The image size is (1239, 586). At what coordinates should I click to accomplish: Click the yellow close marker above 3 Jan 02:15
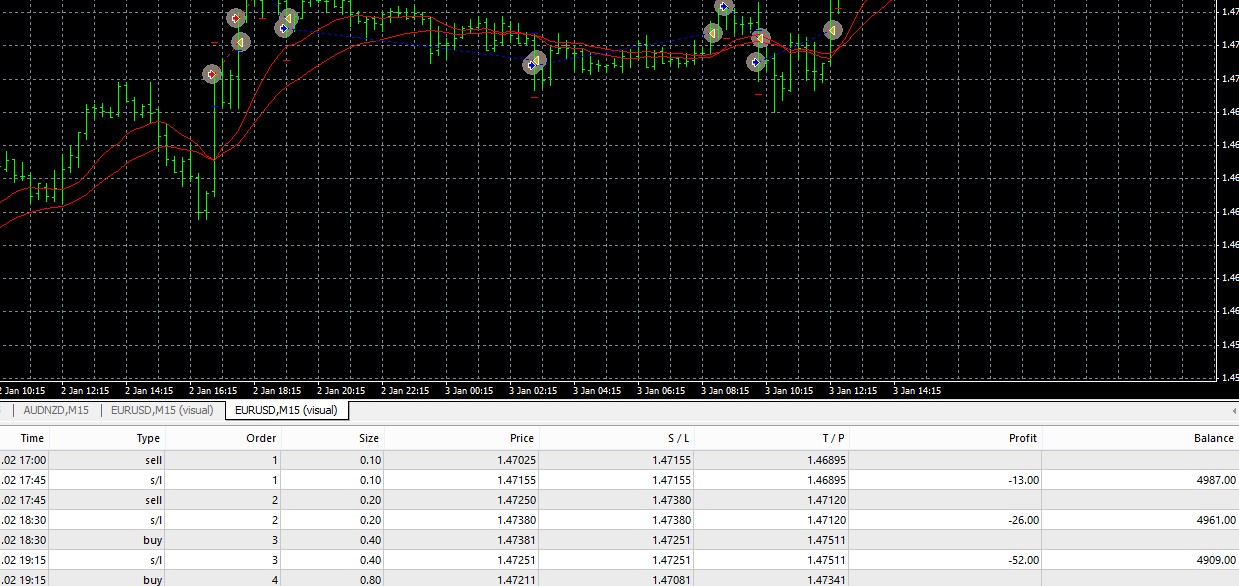(537, 61)
